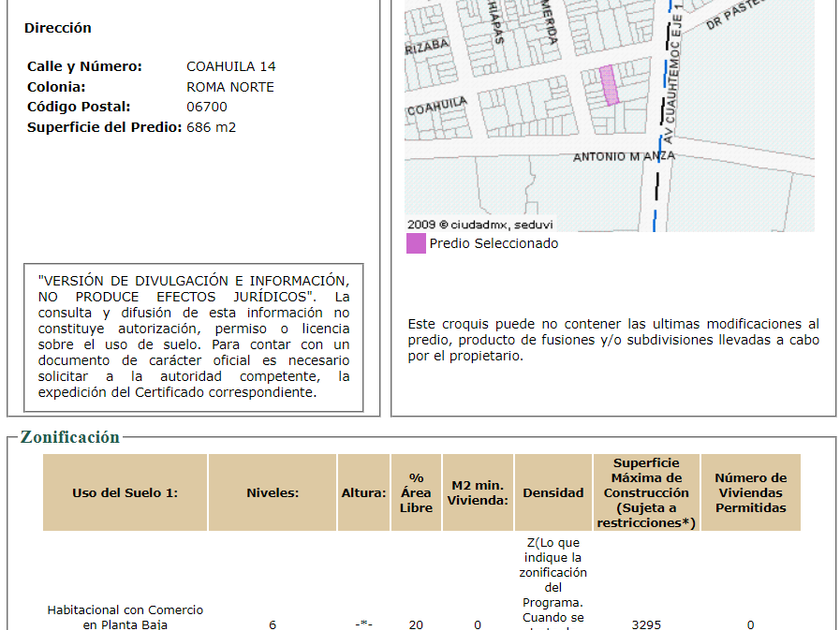Click the M2 min. Vivienda column header
This screenshot has height=630, width=840.
(477, 492)
